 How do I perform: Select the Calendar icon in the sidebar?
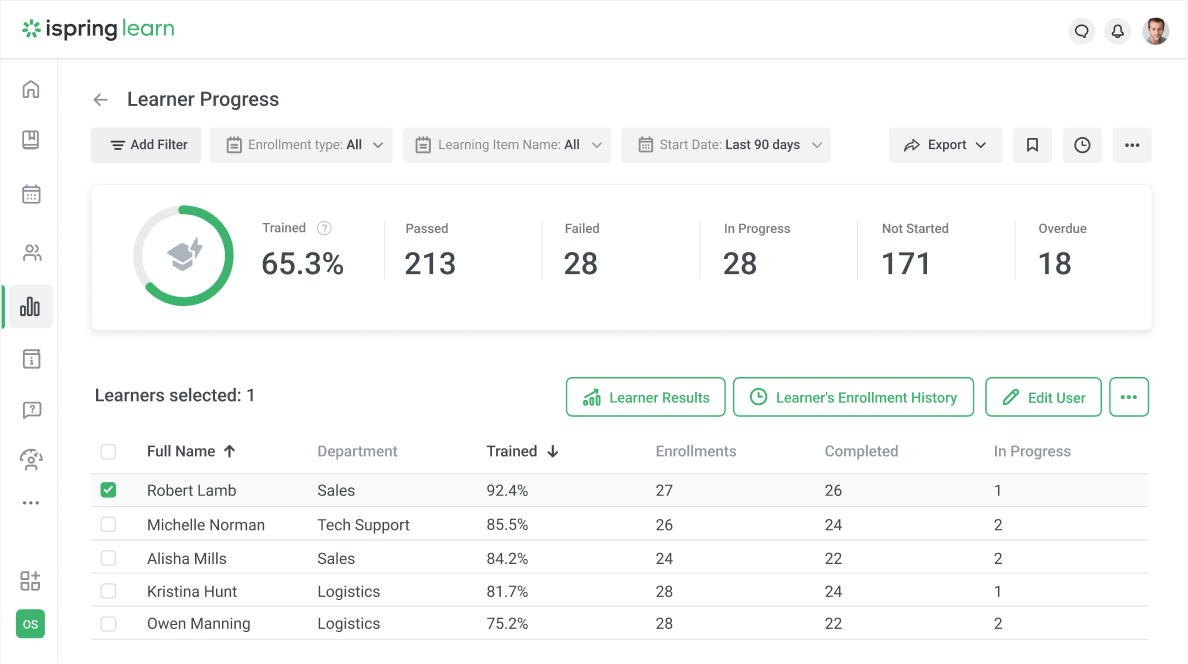[x=30, y=194]
